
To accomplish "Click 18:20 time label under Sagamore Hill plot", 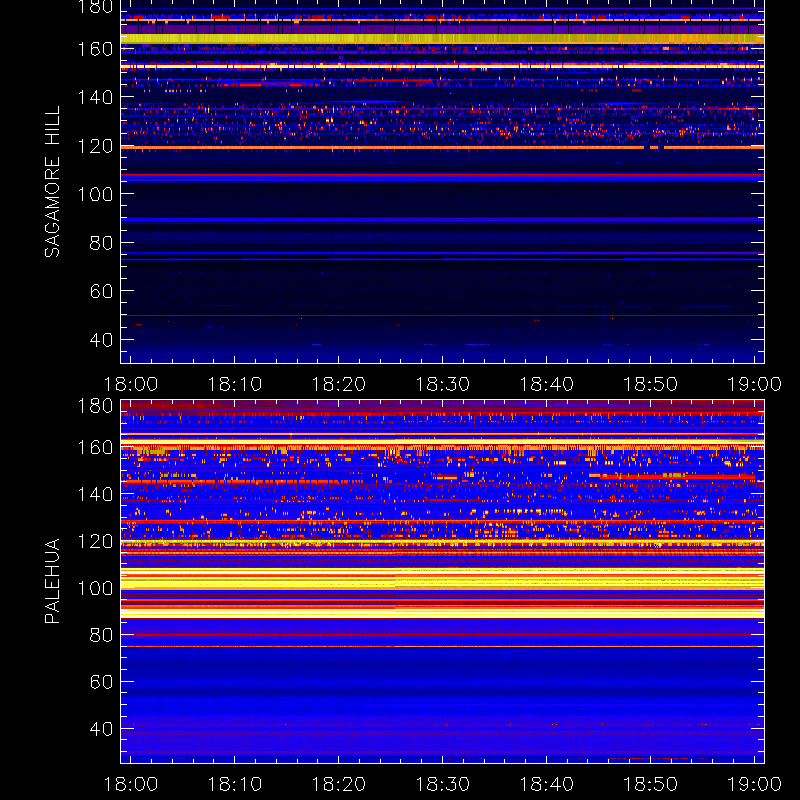I will pos(339,384).
